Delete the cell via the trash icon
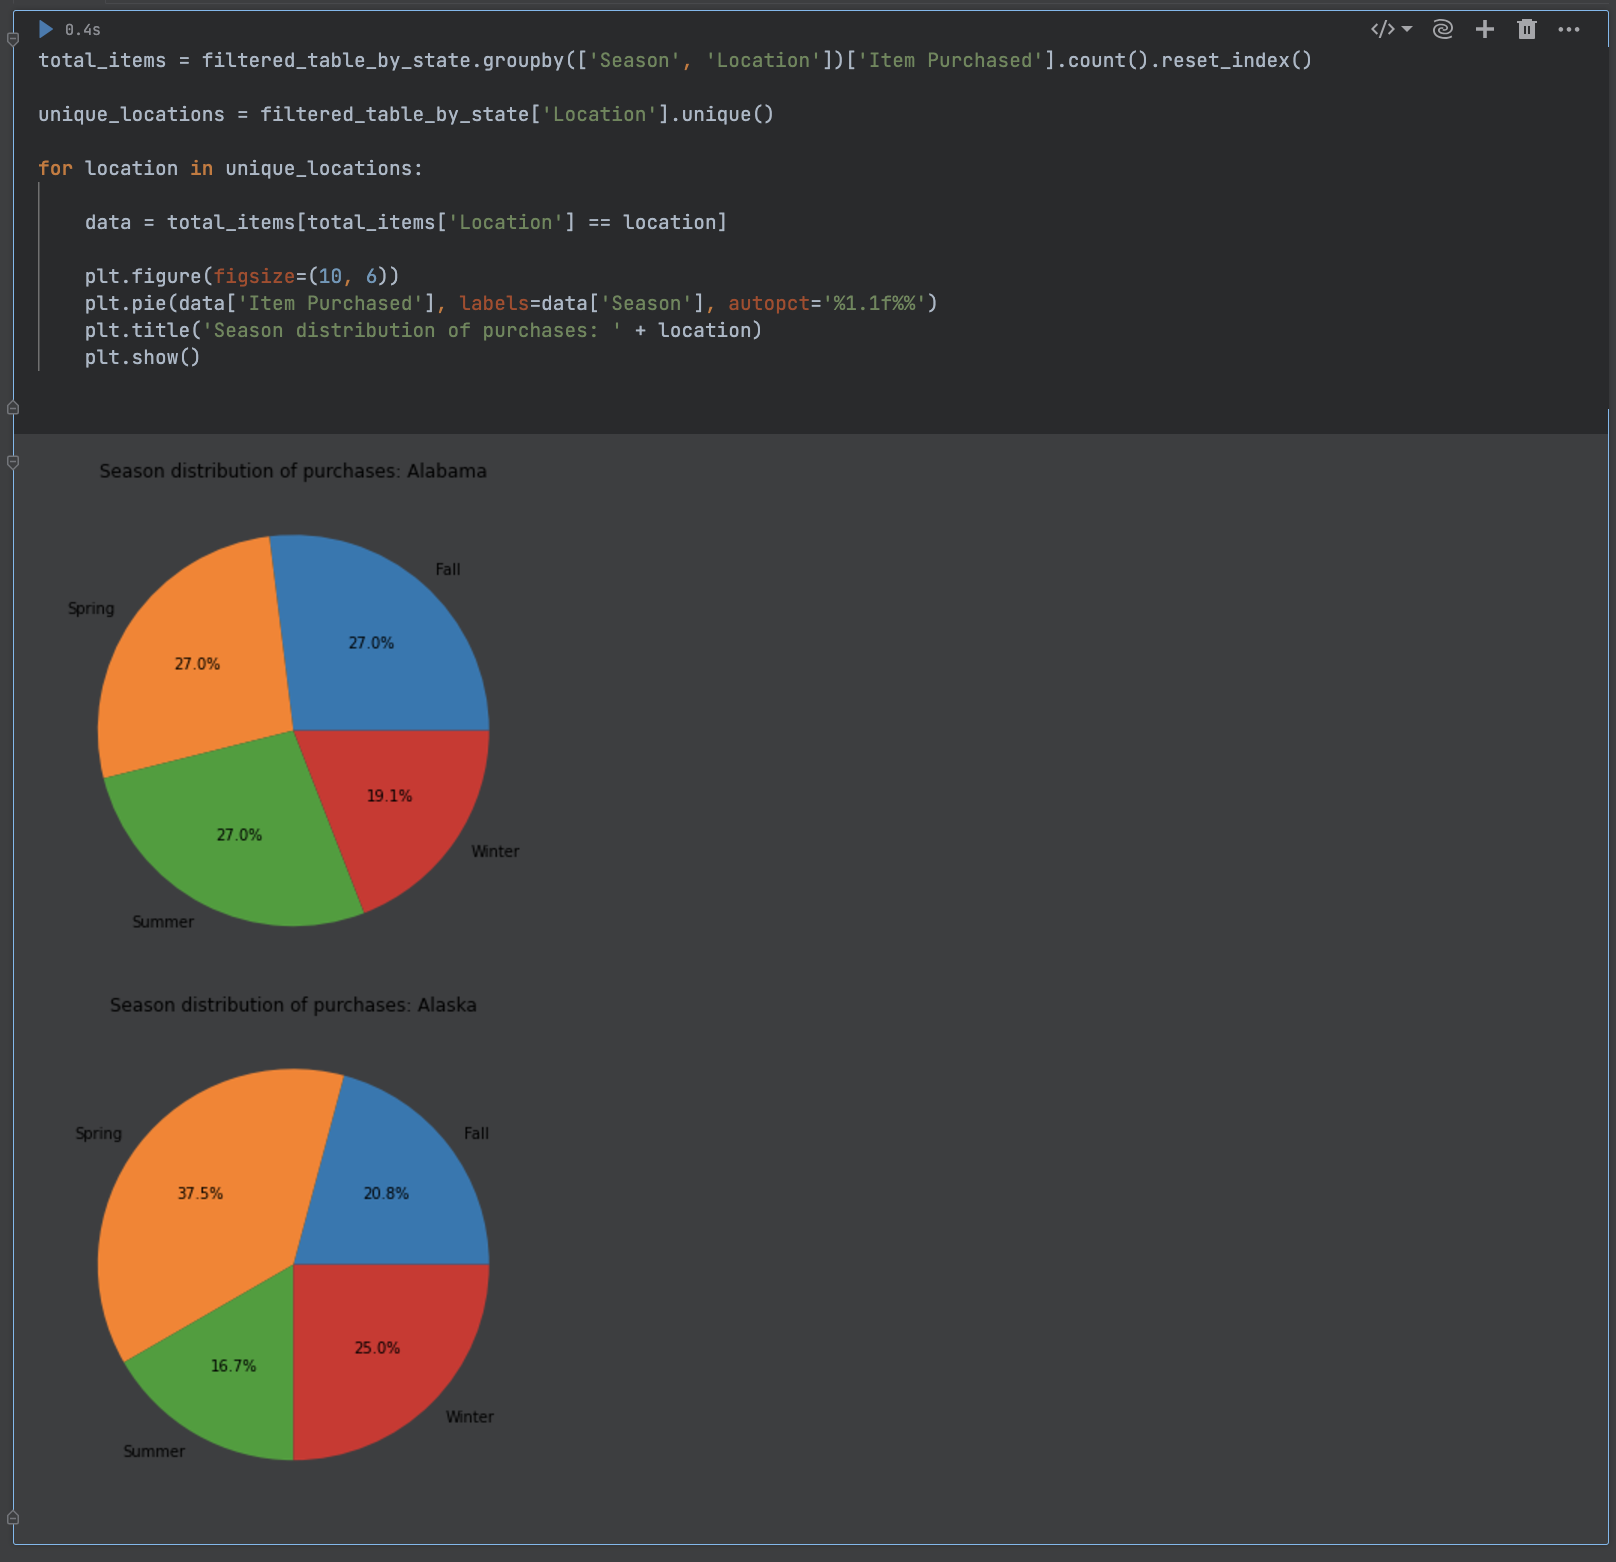Image resolution: width=1616 pixels, height=1562 pixels. coord(1527,29)
